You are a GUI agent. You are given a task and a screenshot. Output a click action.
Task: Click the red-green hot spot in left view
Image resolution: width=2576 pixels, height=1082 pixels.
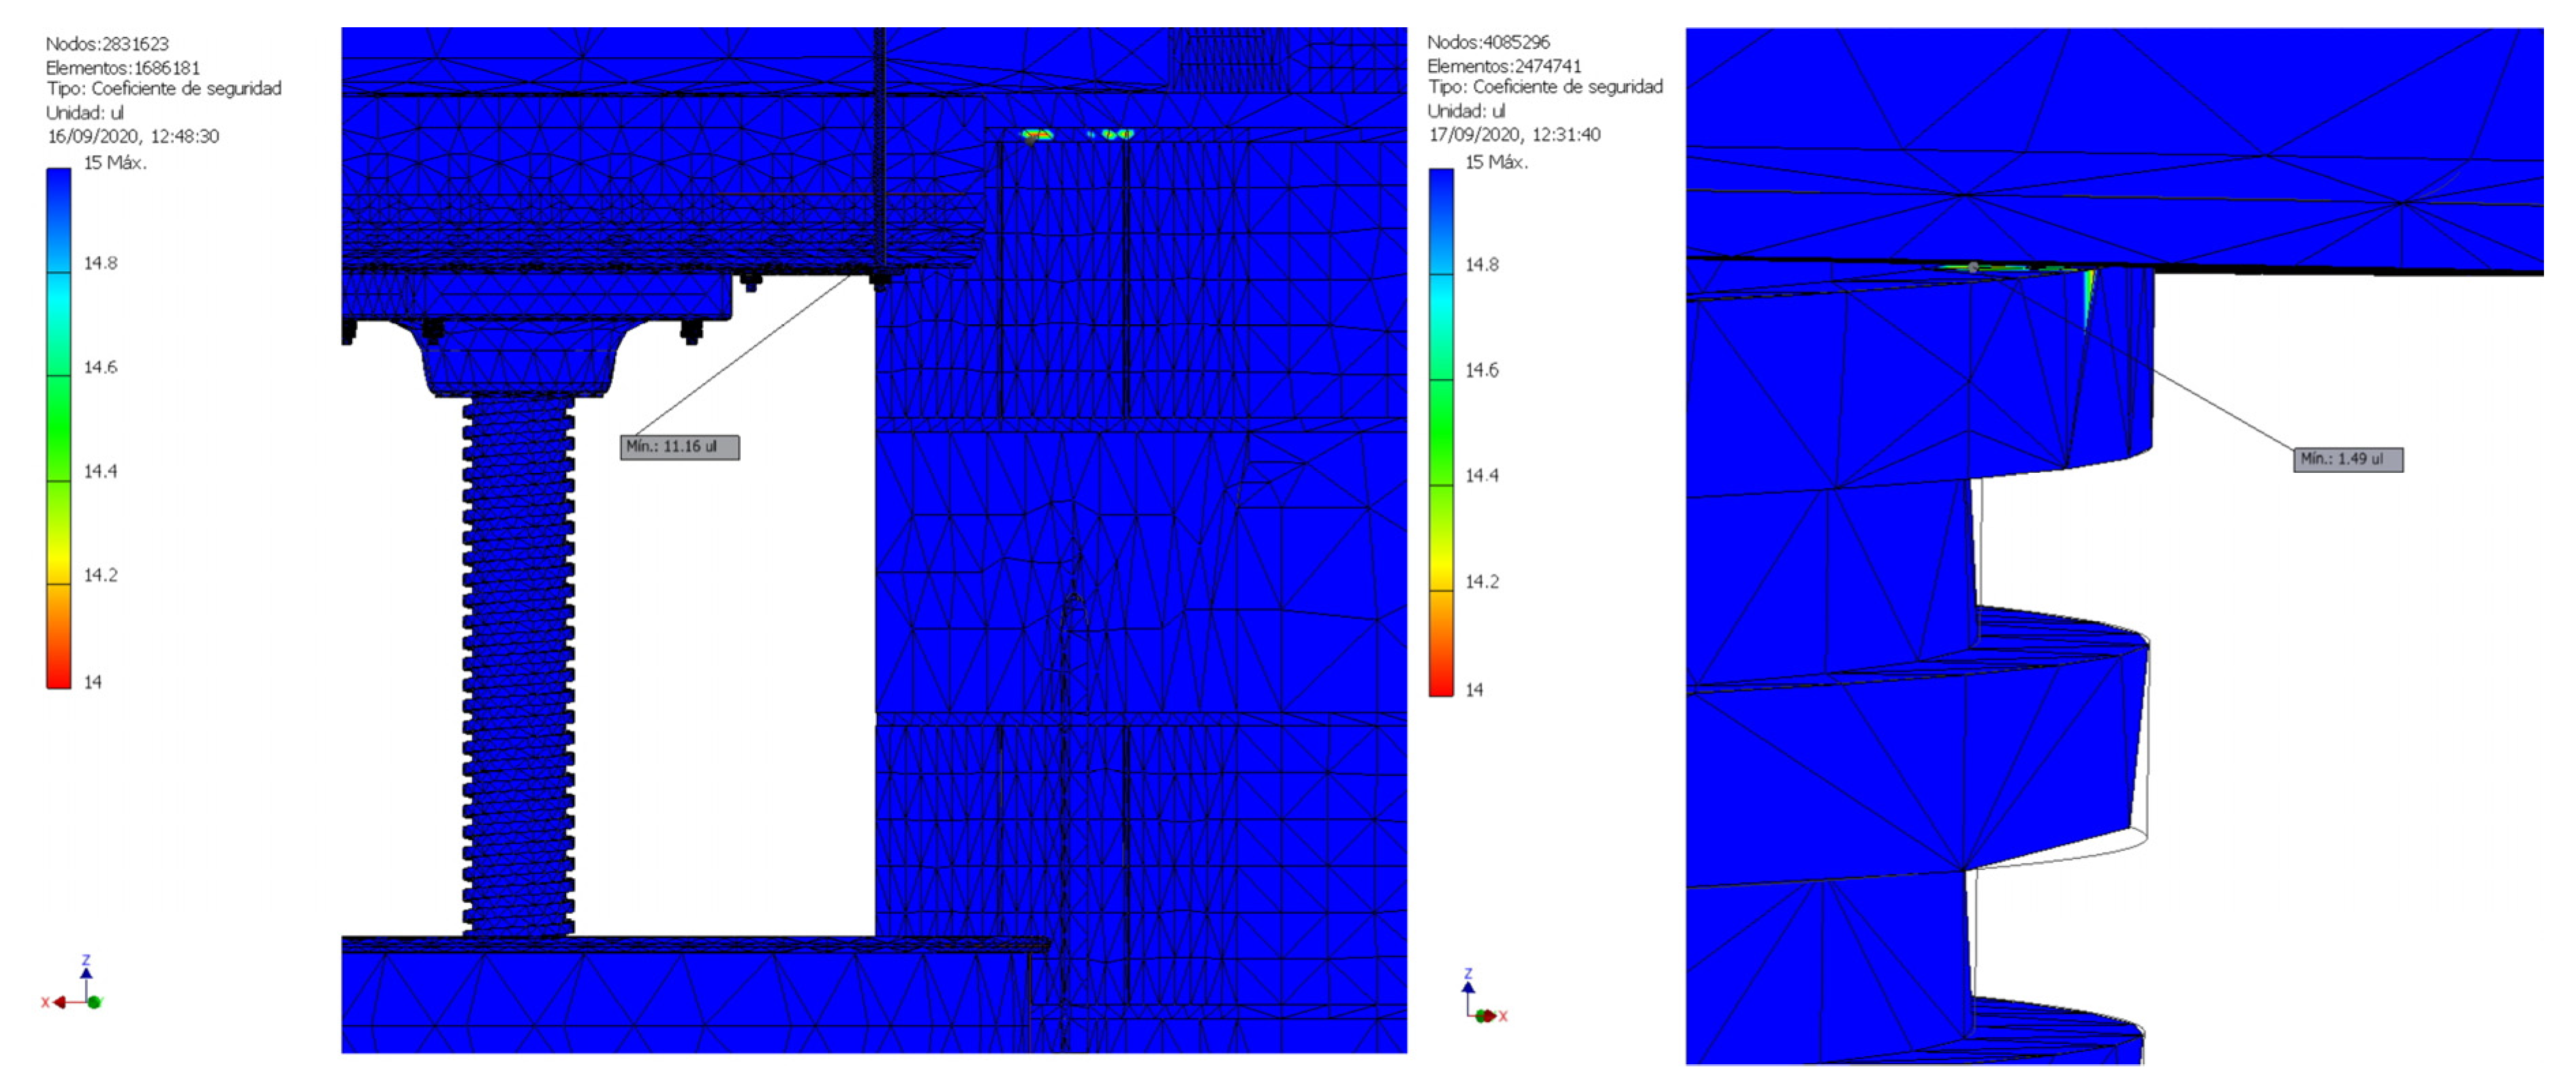click(x=1037, y=134)
